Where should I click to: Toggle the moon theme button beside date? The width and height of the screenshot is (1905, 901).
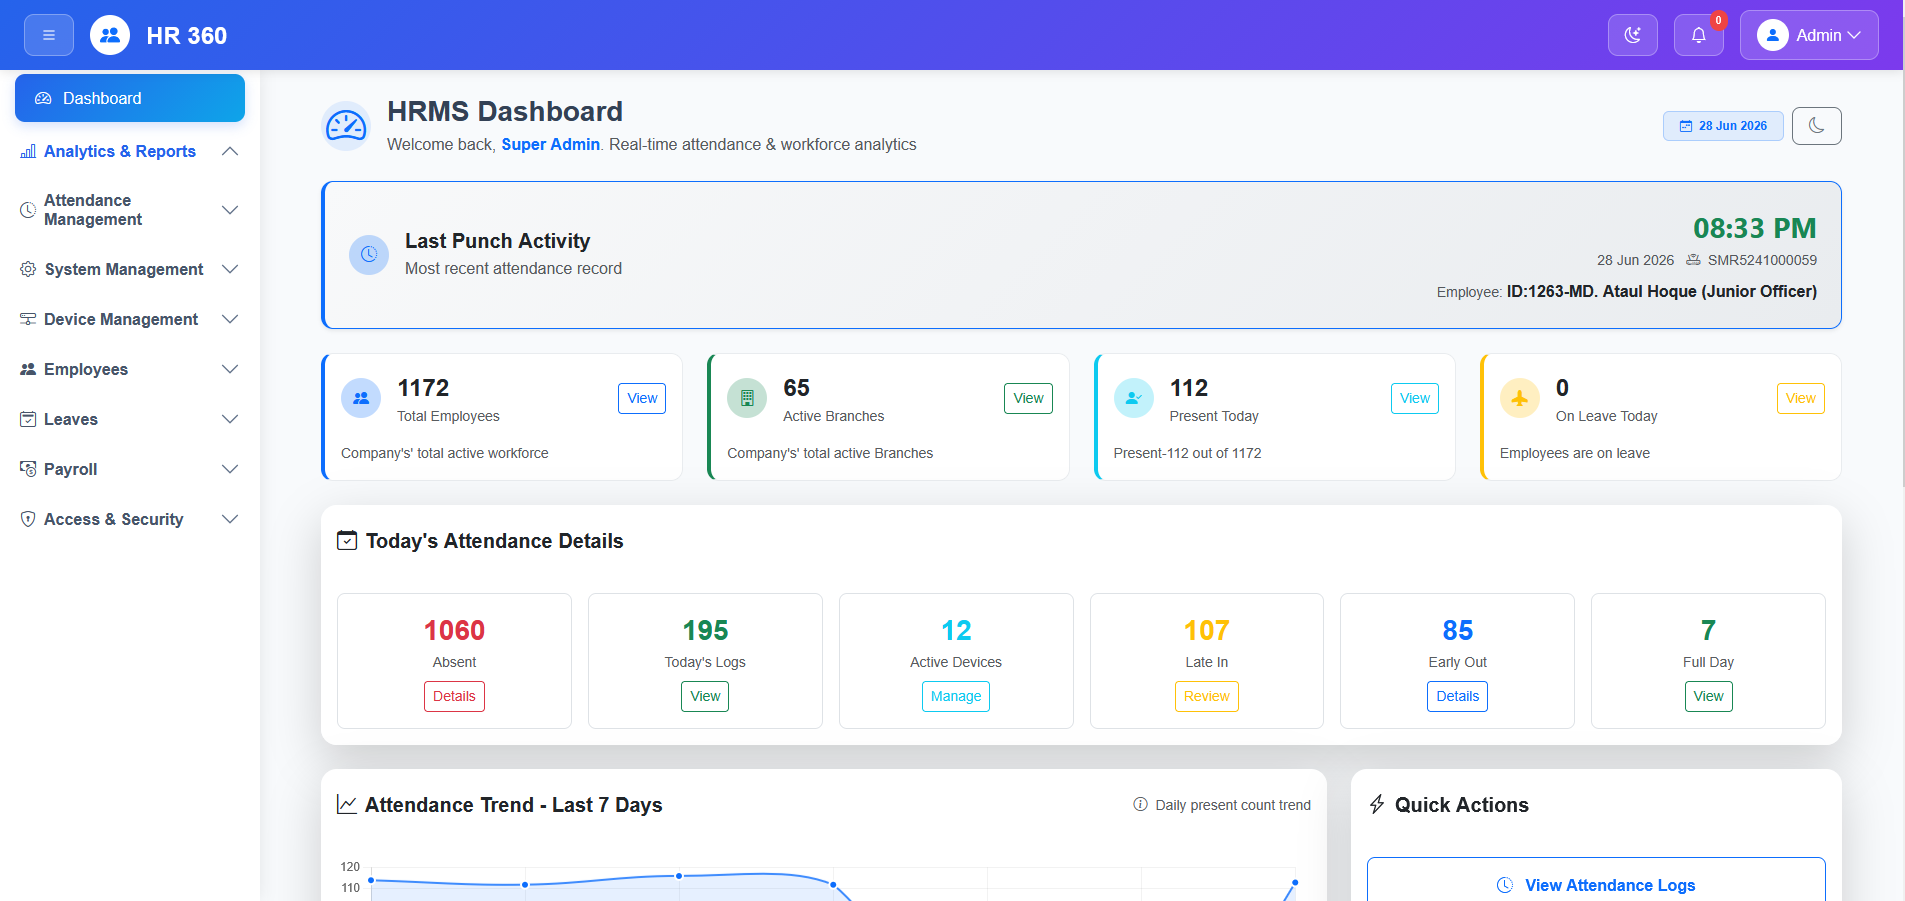[1817, 126]
